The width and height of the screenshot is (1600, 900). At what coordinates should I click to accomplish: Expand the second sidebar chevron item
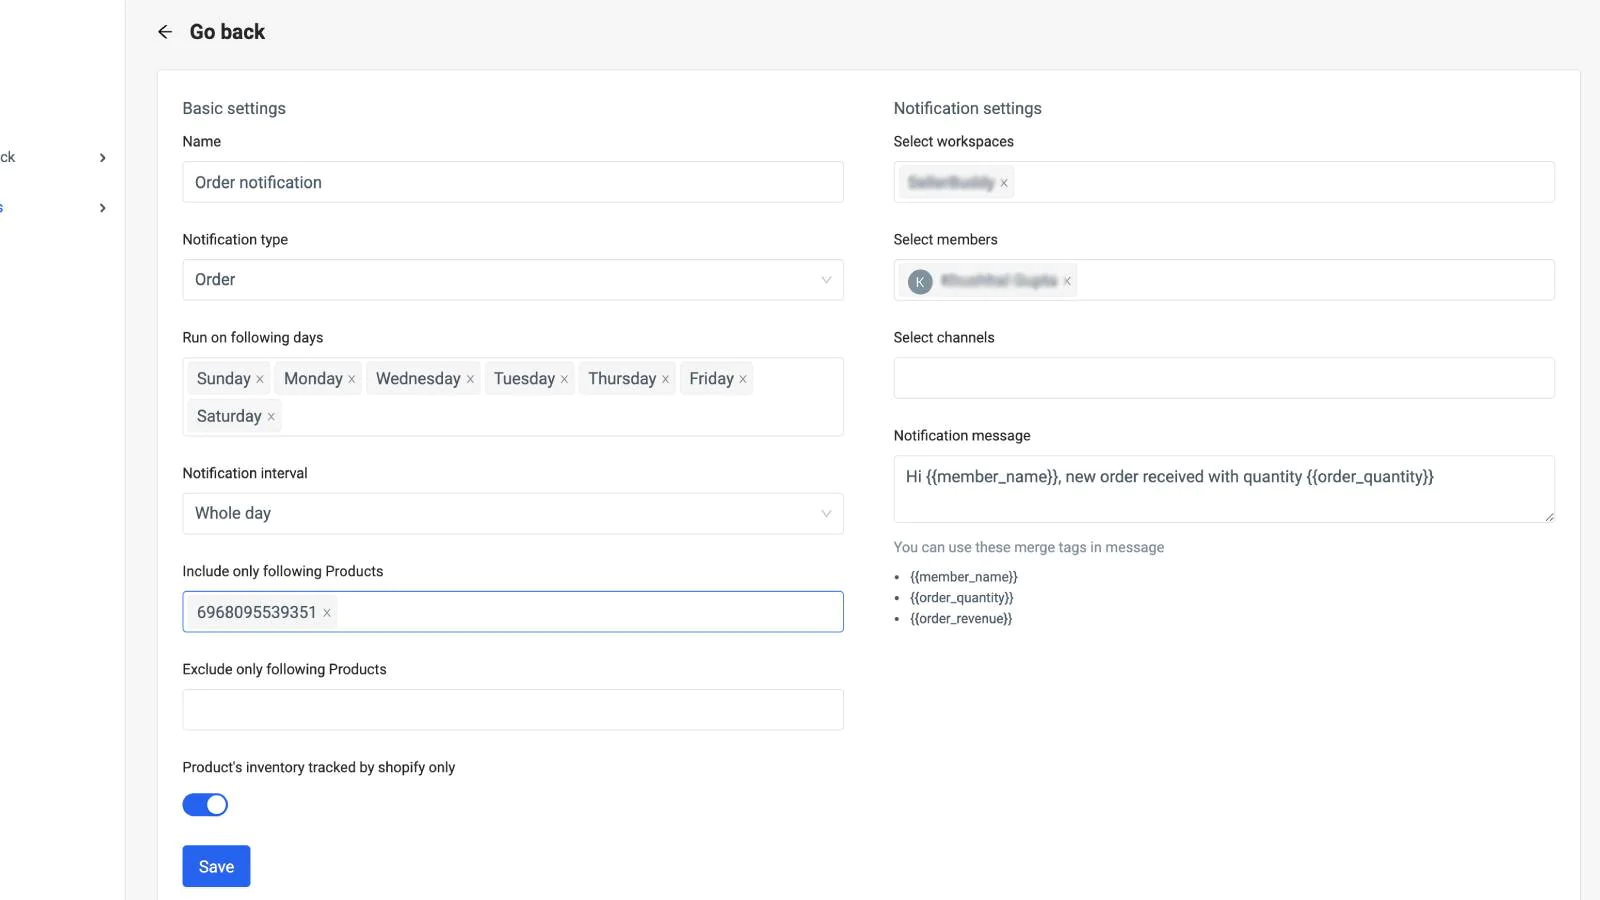(x=102, y=208)
